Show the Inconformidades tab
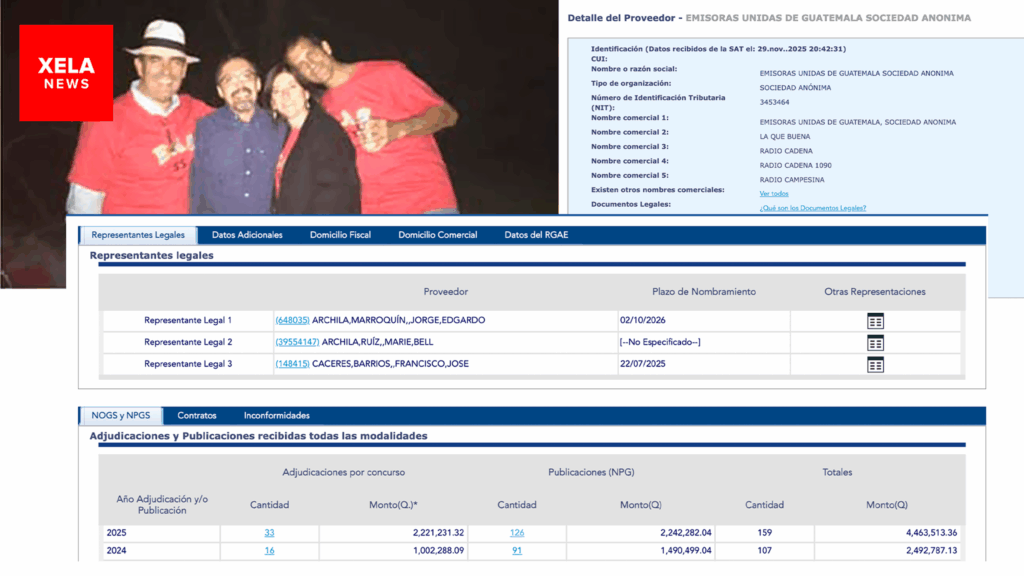 click(277, 415)
